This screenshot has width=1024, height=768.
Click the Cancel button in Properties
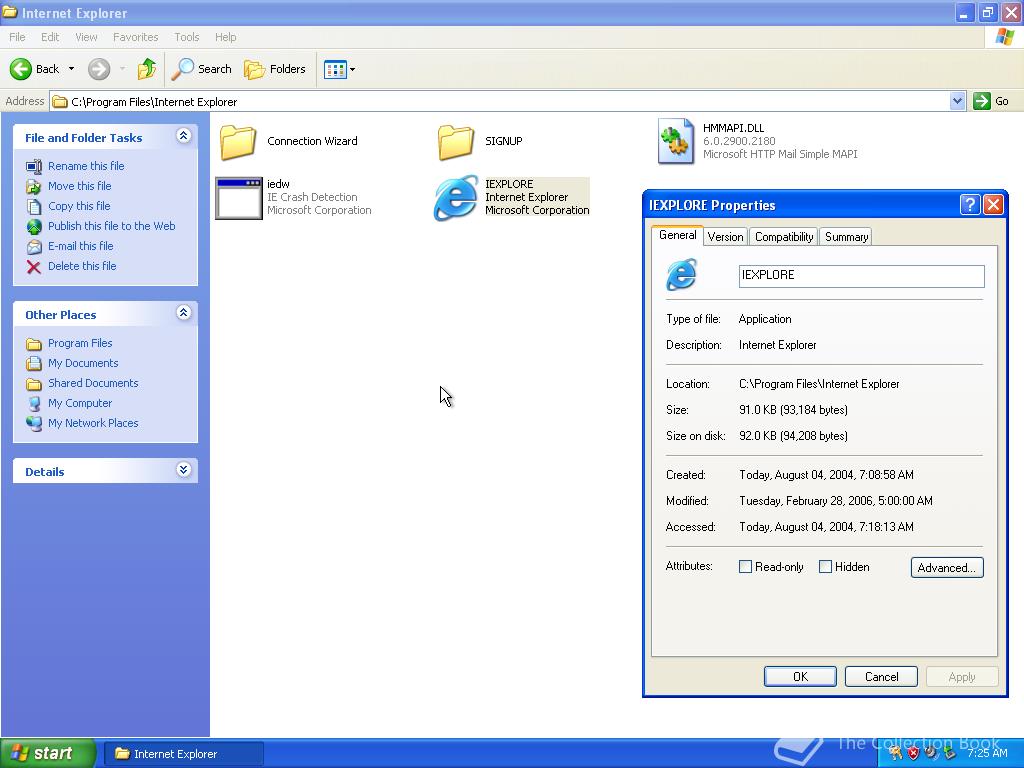point(882,677)
